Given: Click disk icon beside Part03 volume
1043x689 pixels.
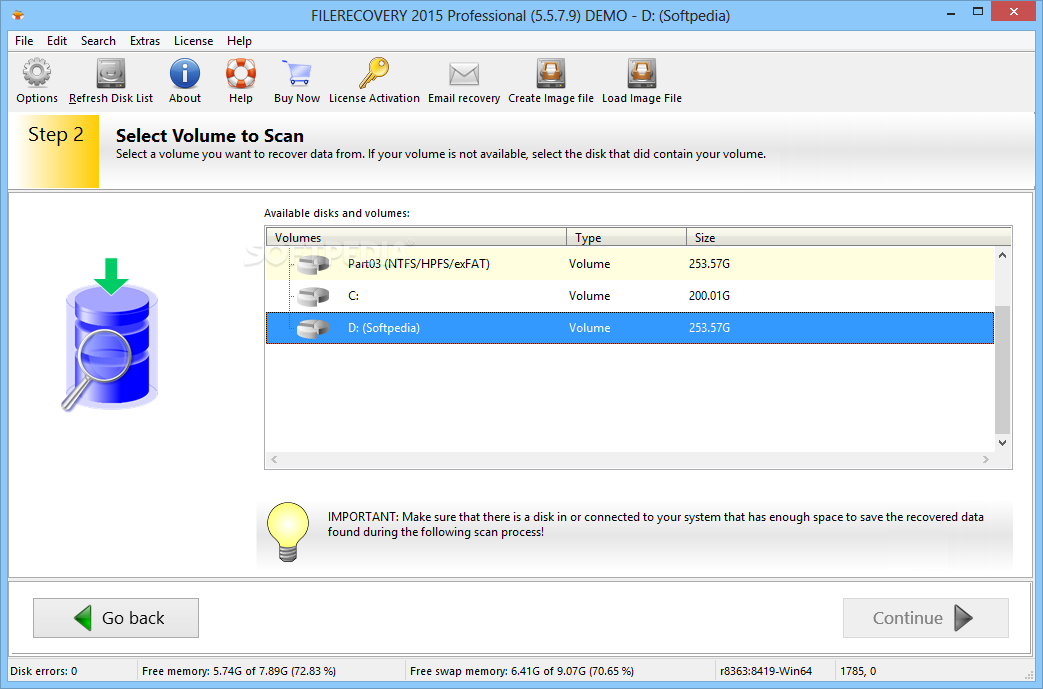Looking at the screenshot, I should click(x=313, y=264).
